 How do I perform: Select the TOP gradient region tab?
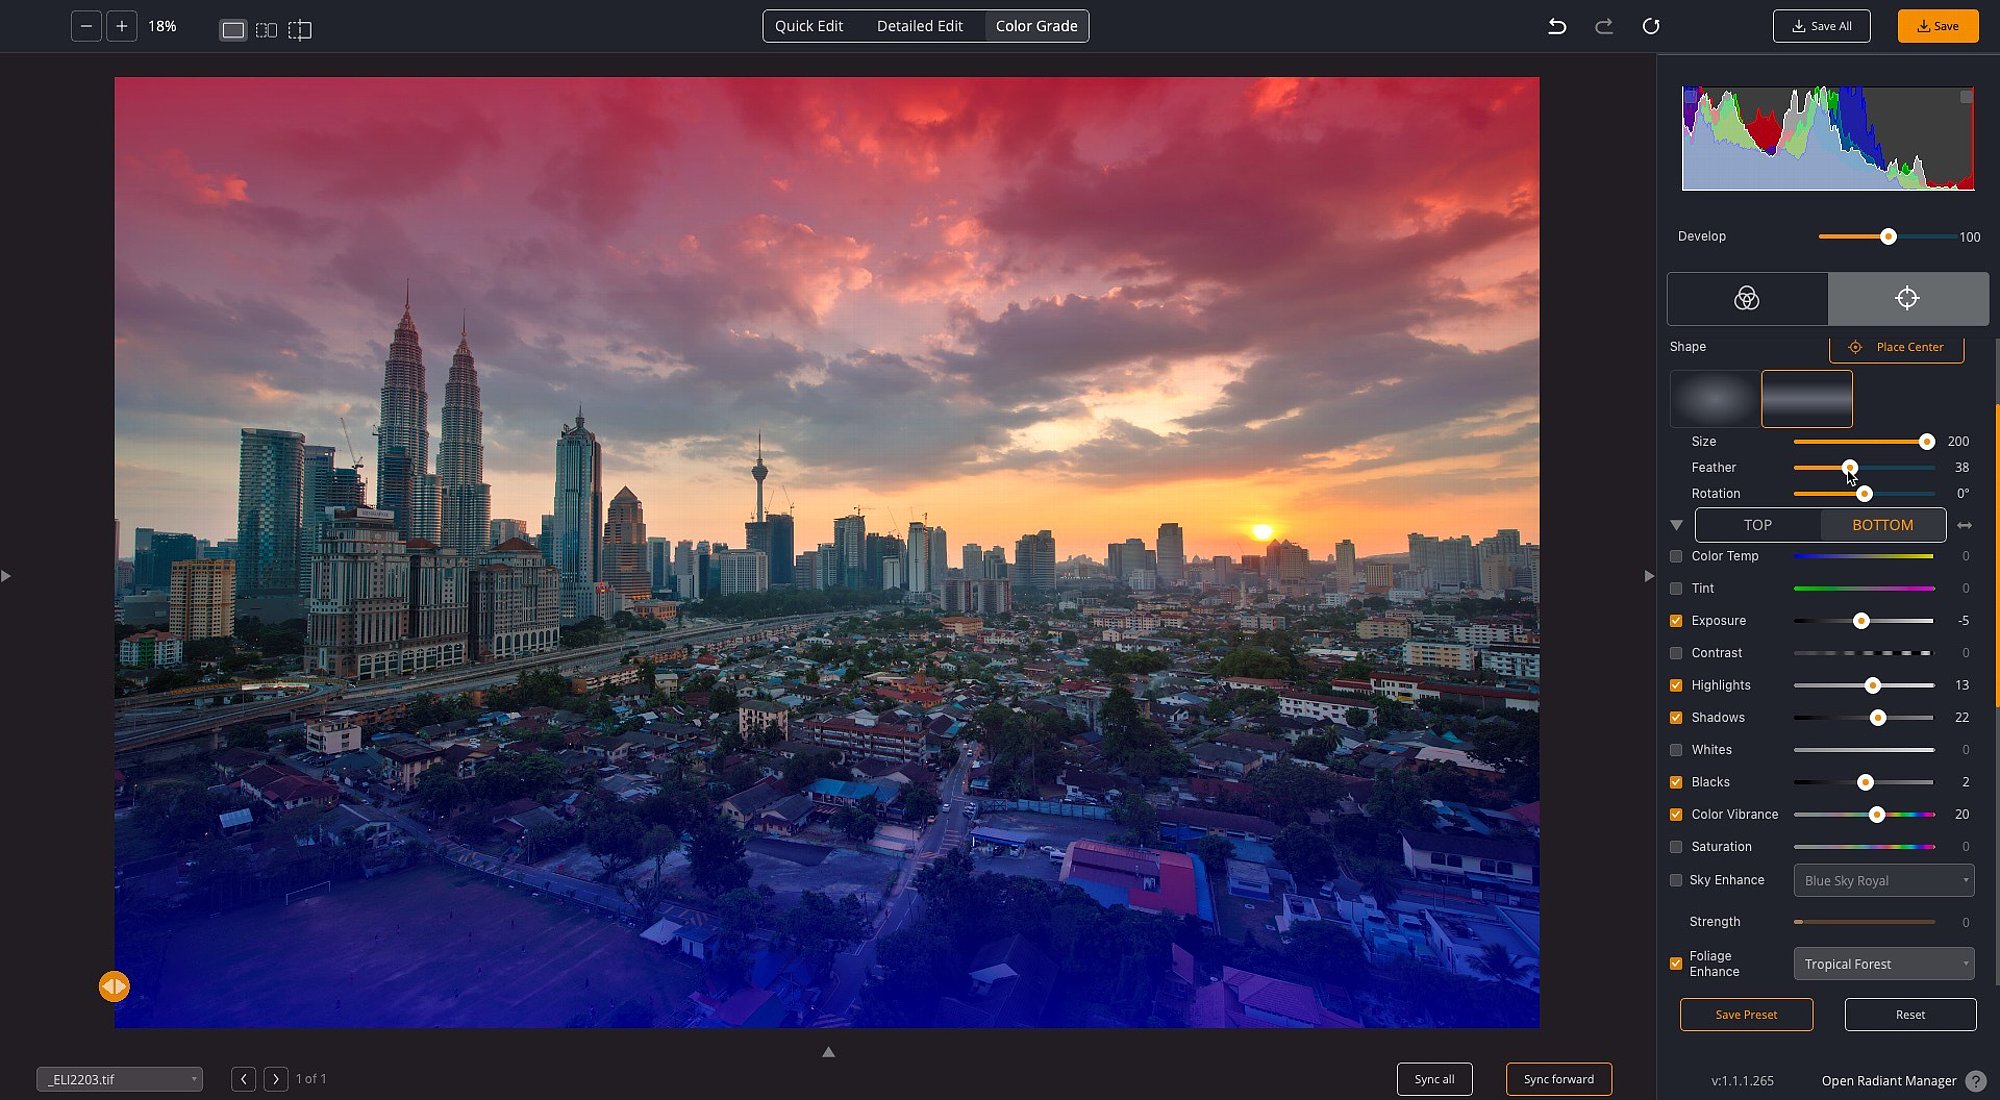tap(1758, 525)
